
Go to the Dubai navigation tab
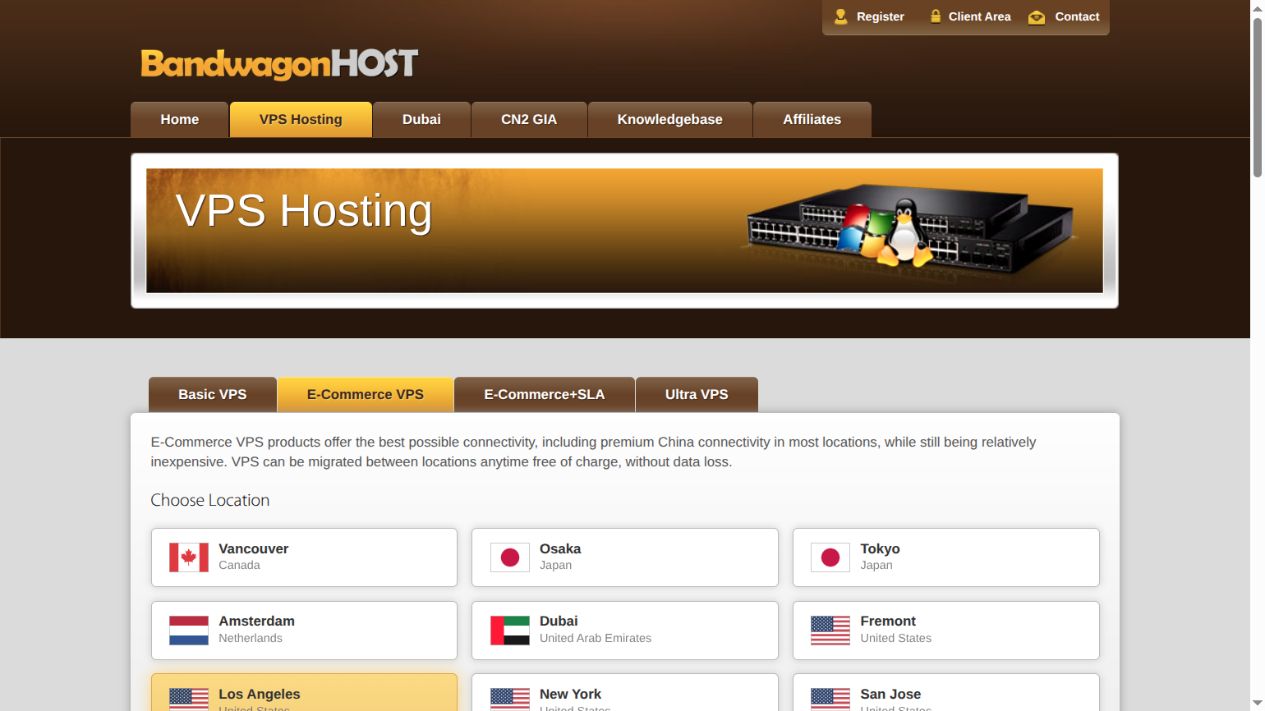(x=421, y=119)
